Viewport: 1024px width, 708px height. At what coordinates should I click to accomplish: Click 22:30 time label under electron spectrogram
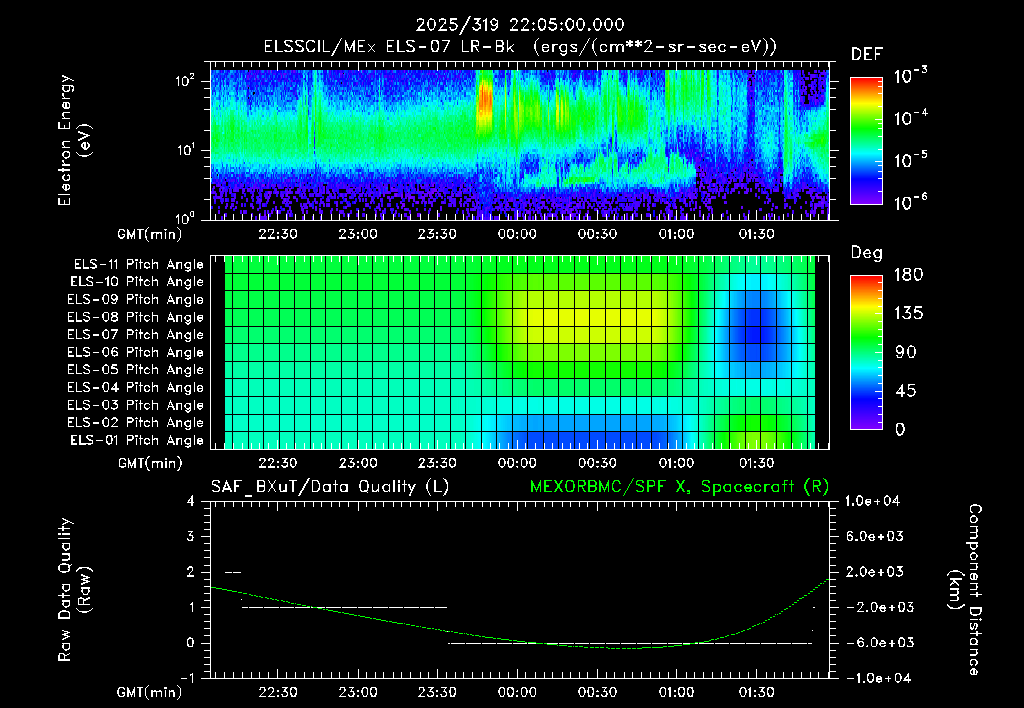[278, 234]
